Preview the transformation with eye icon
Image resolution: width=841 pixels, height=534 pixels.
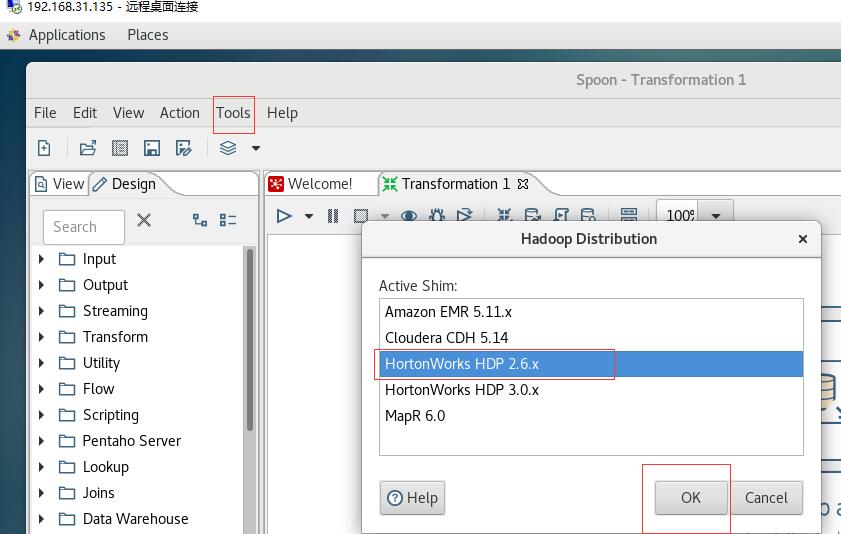409,216
